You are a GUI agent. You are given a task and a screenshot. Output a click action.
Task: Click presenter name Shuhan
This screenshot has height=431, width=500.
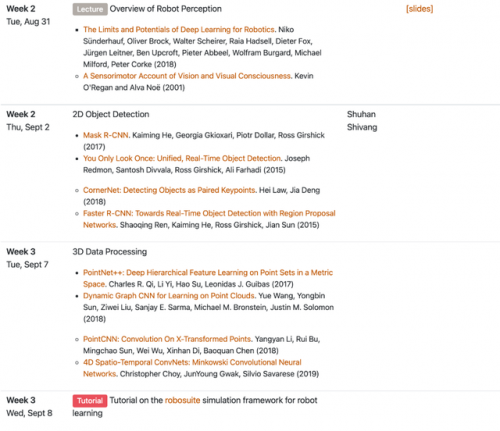pyautogui.click(x=361, y=114)
